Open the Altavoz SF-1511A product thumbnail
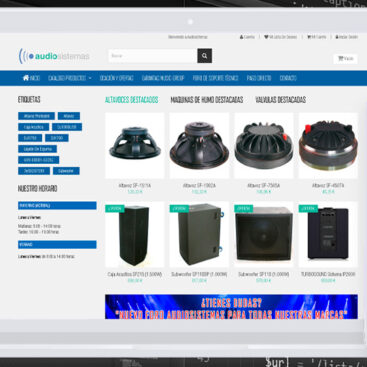Viewport: 367px width, 367px height. (x=135, y=145)
